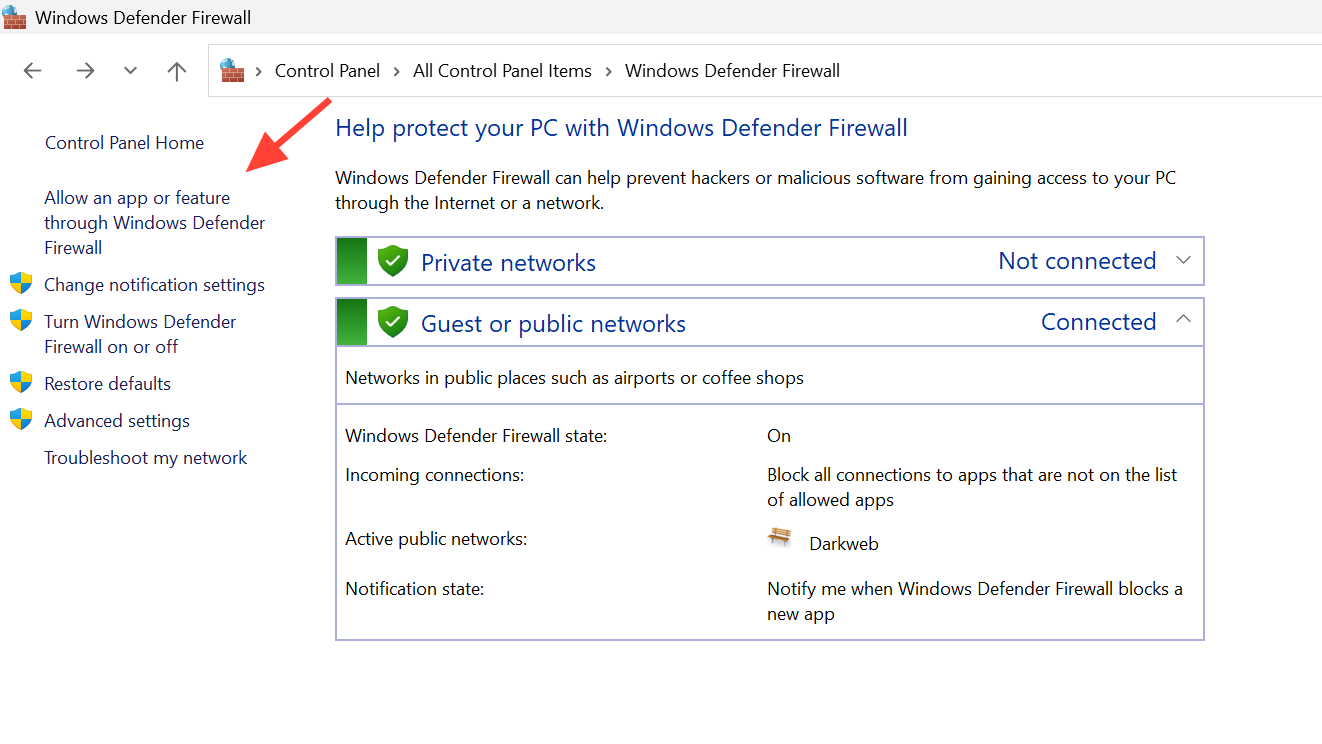Image resolution: width=1322 pixels, height=744 pixels.
Task: Click the Private networks heading
Action: point(508,263)
